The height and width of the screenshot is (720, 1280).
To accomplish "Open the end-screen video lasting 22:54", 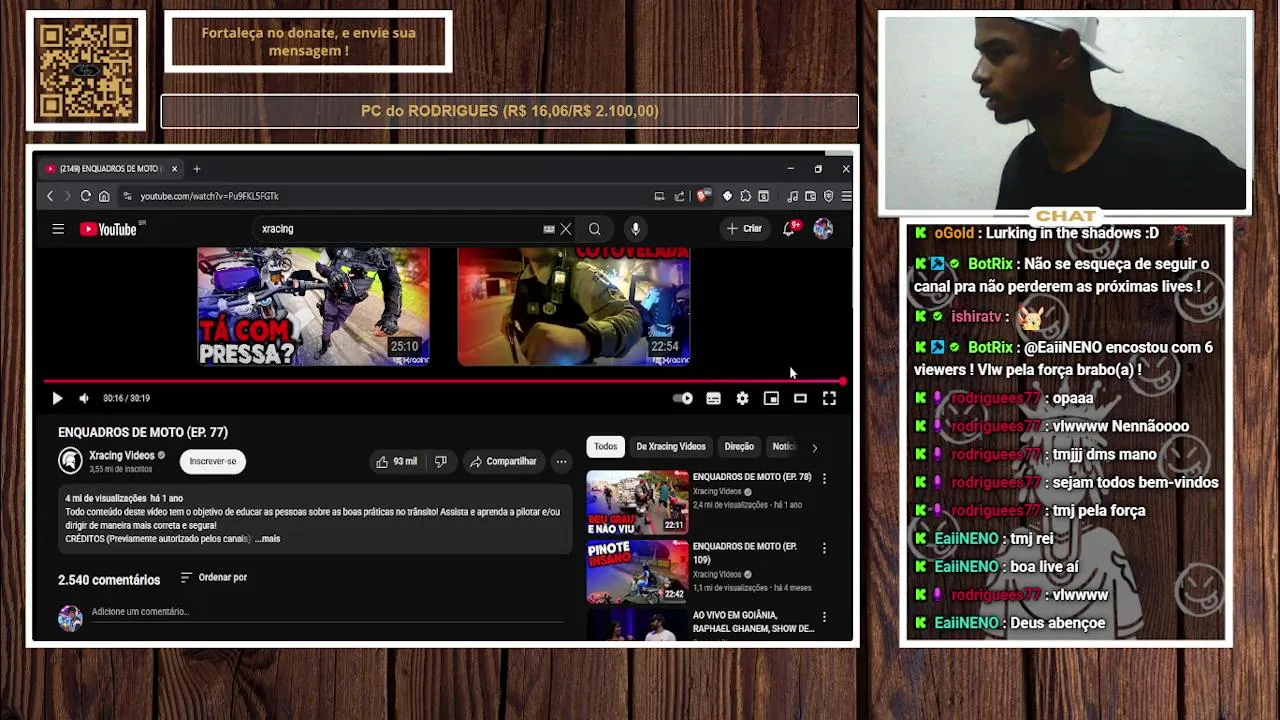I will point(573,306).
